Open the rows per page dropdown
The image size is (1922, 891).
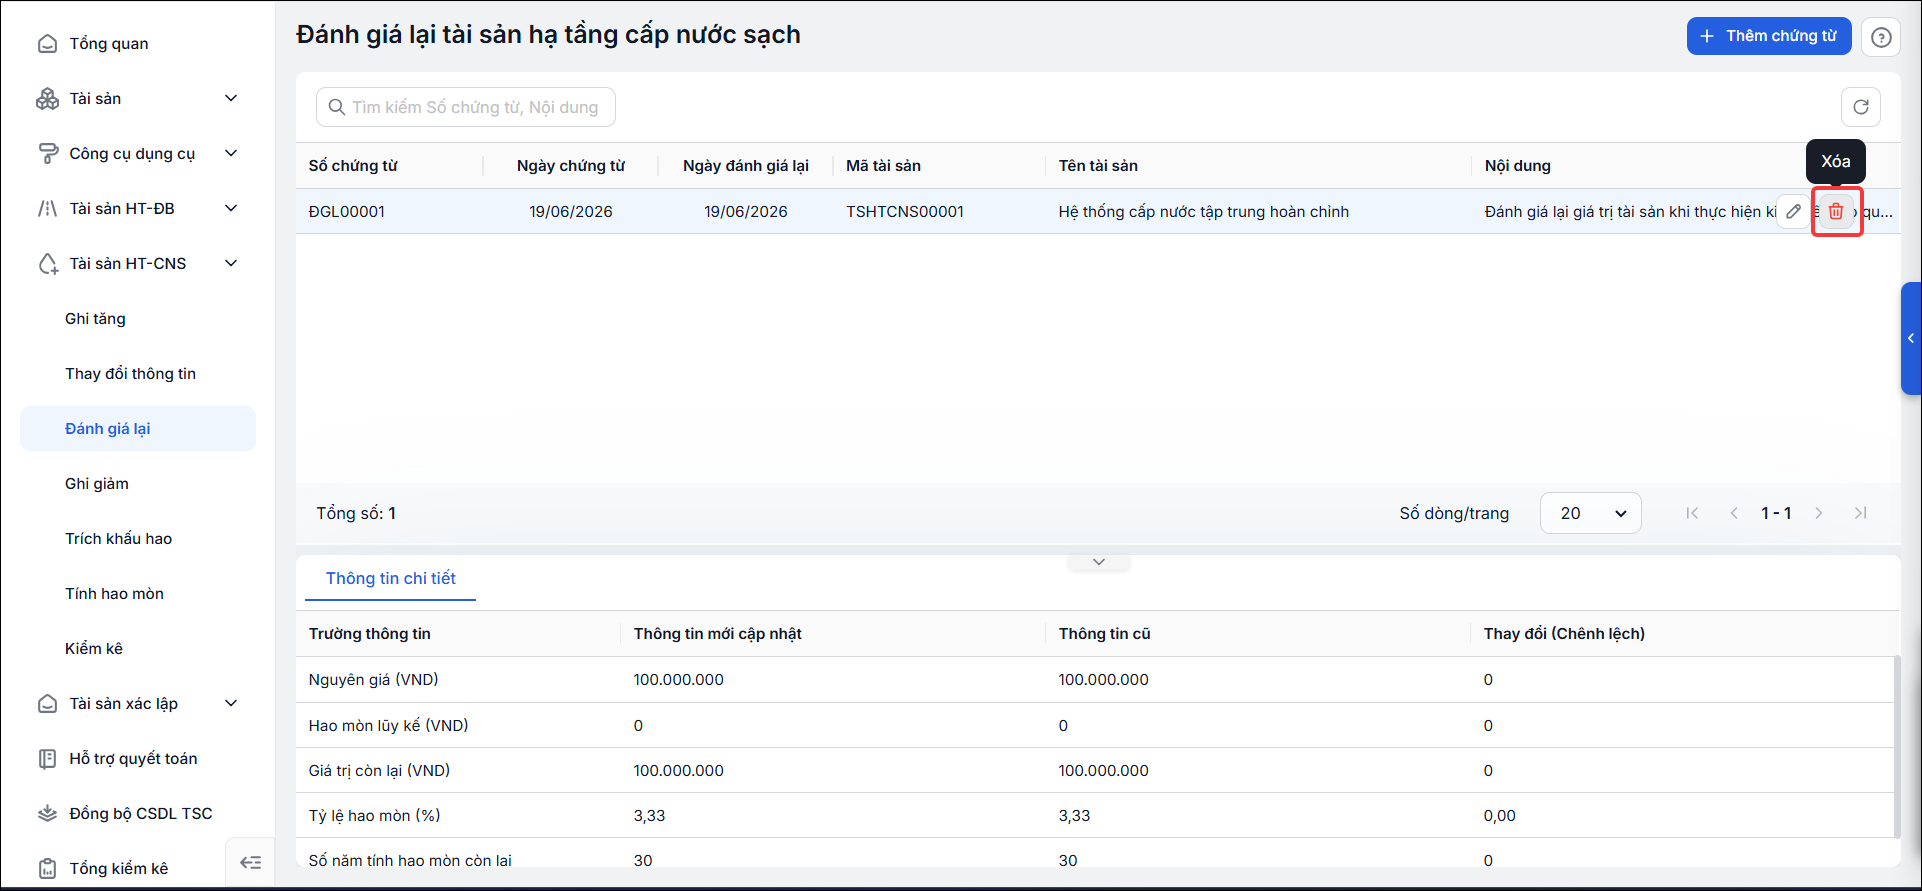click(1591, 513)
